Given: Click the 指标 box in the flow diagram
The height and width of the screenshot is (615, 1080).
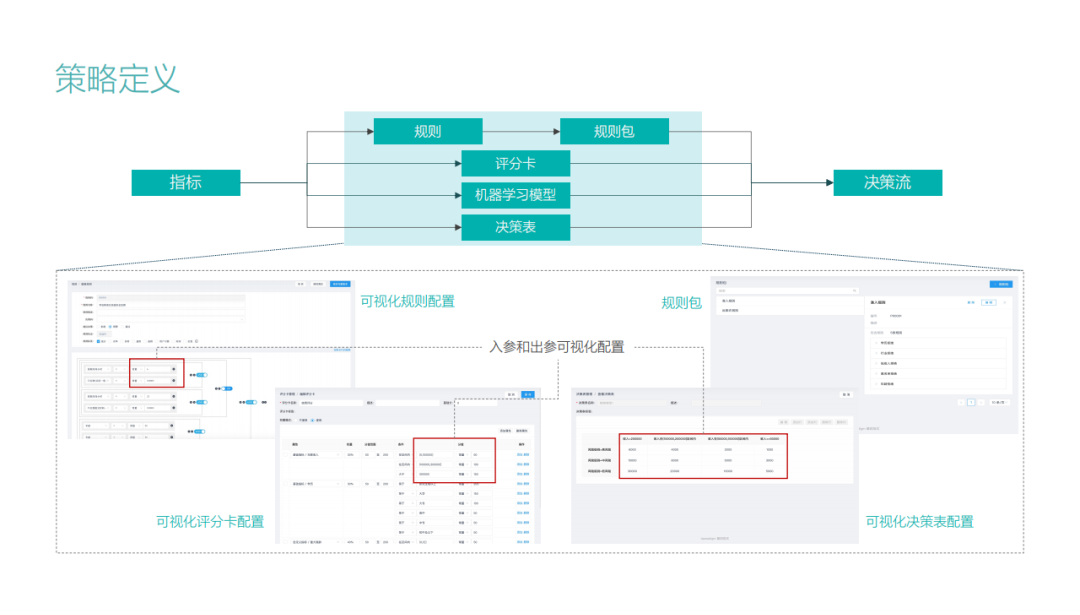Looking at the screenshot, I should click(186, 183).
